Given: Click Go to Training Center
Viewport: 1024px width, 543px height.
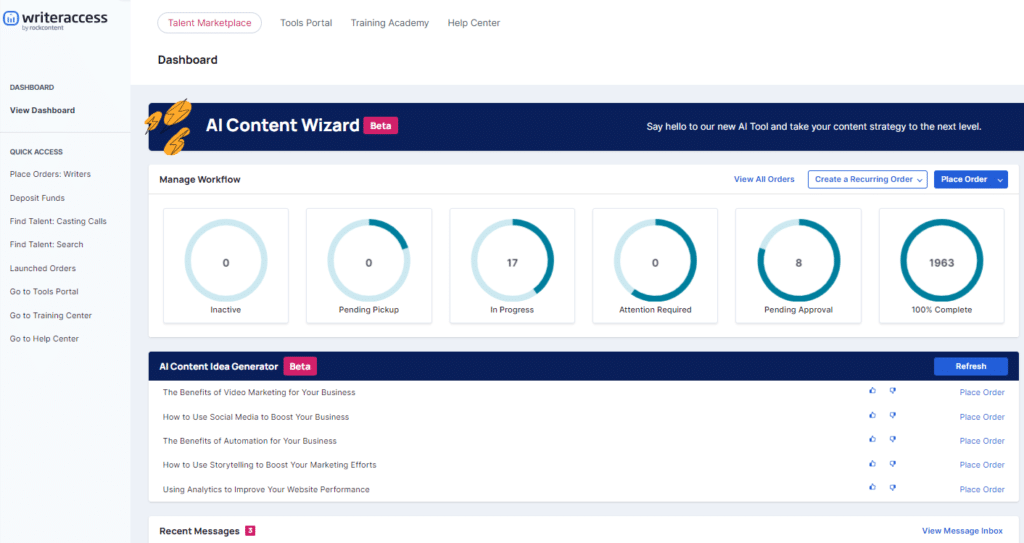Looking at the screenshot, I should tap(51, 316).
